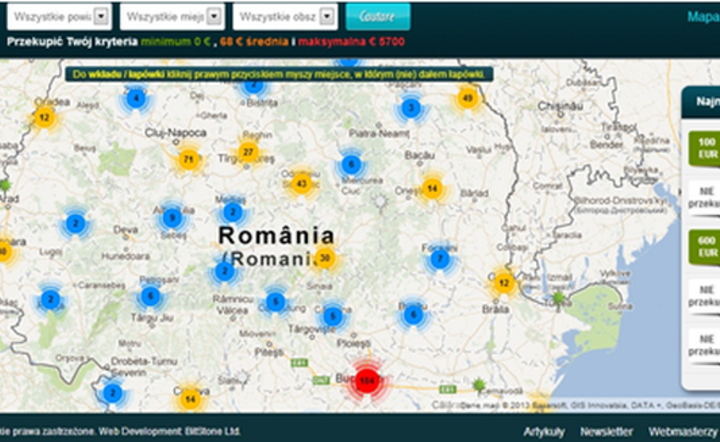Click the Cautare search button

click(377, 17)
